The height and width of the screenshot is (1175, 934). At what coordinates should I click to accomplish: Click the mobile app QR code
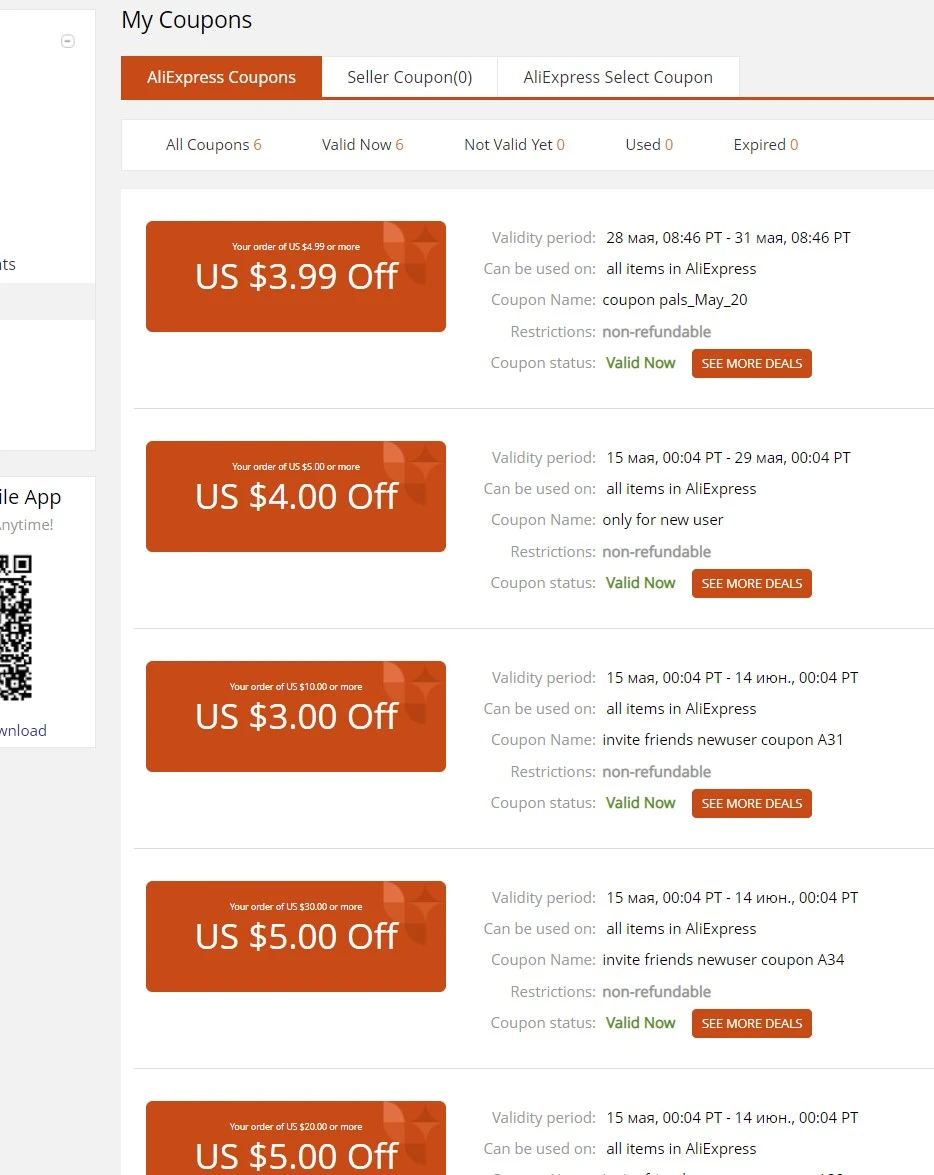click(16, 627)
